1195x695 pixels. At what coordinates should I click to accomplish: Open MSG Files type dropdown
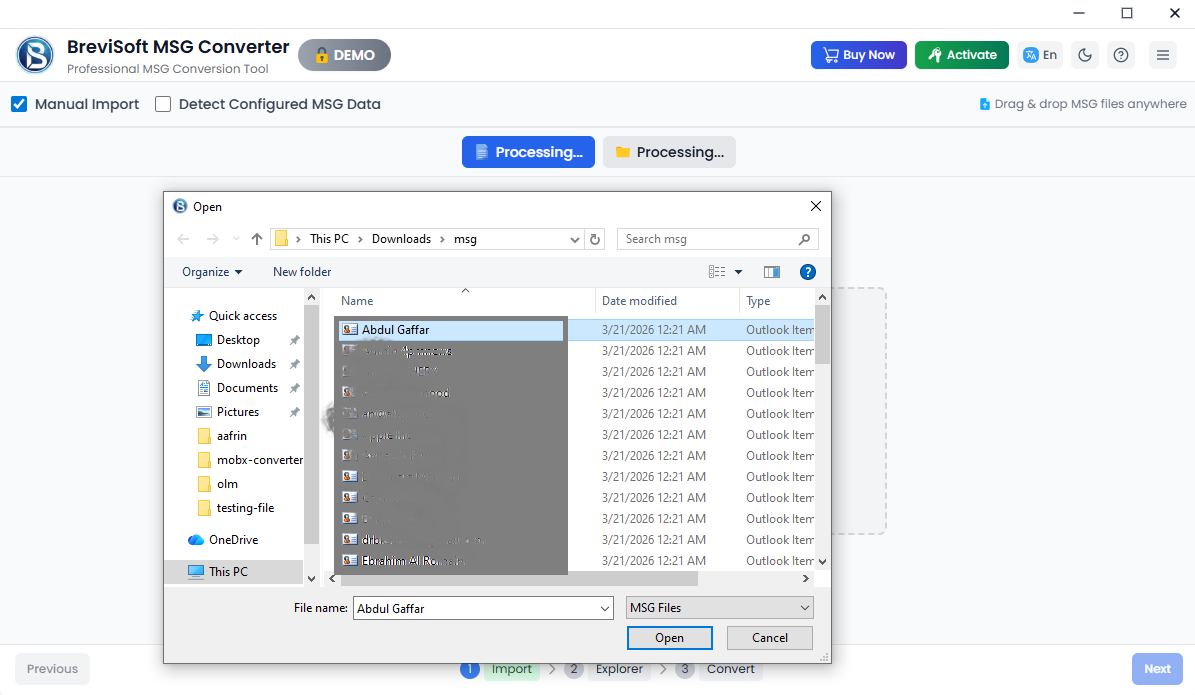(x=719, y=607)
